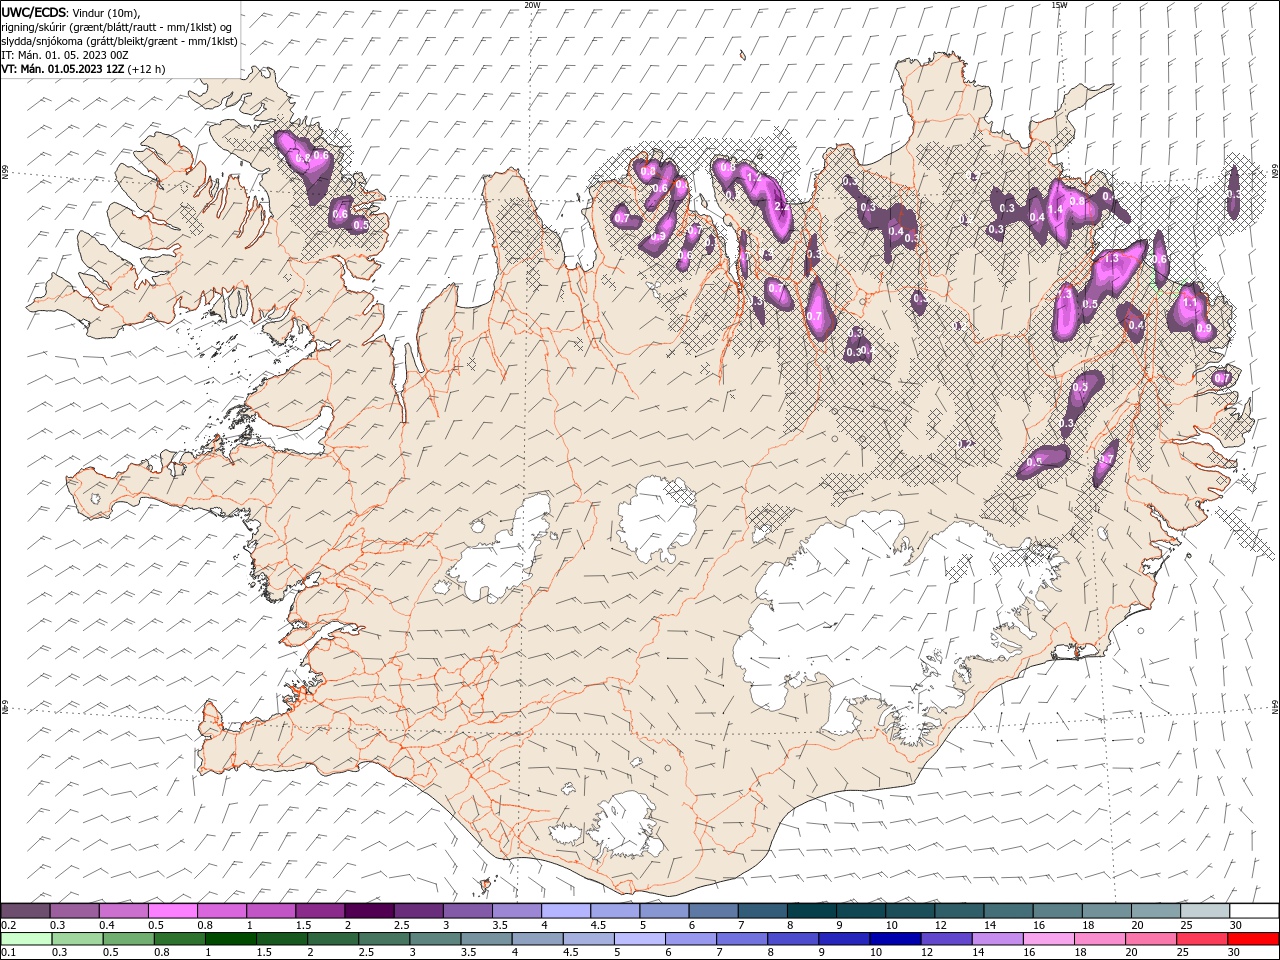
Task: Click the '0.2' label in the snow legend
Action: click(8, 925)
